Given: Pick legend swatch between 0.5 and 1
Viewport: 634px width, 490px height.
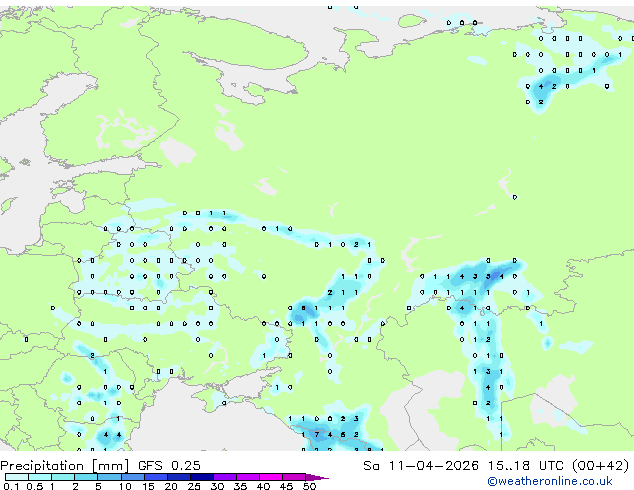Looking at the screenshot, I should [x=40, y=477].
